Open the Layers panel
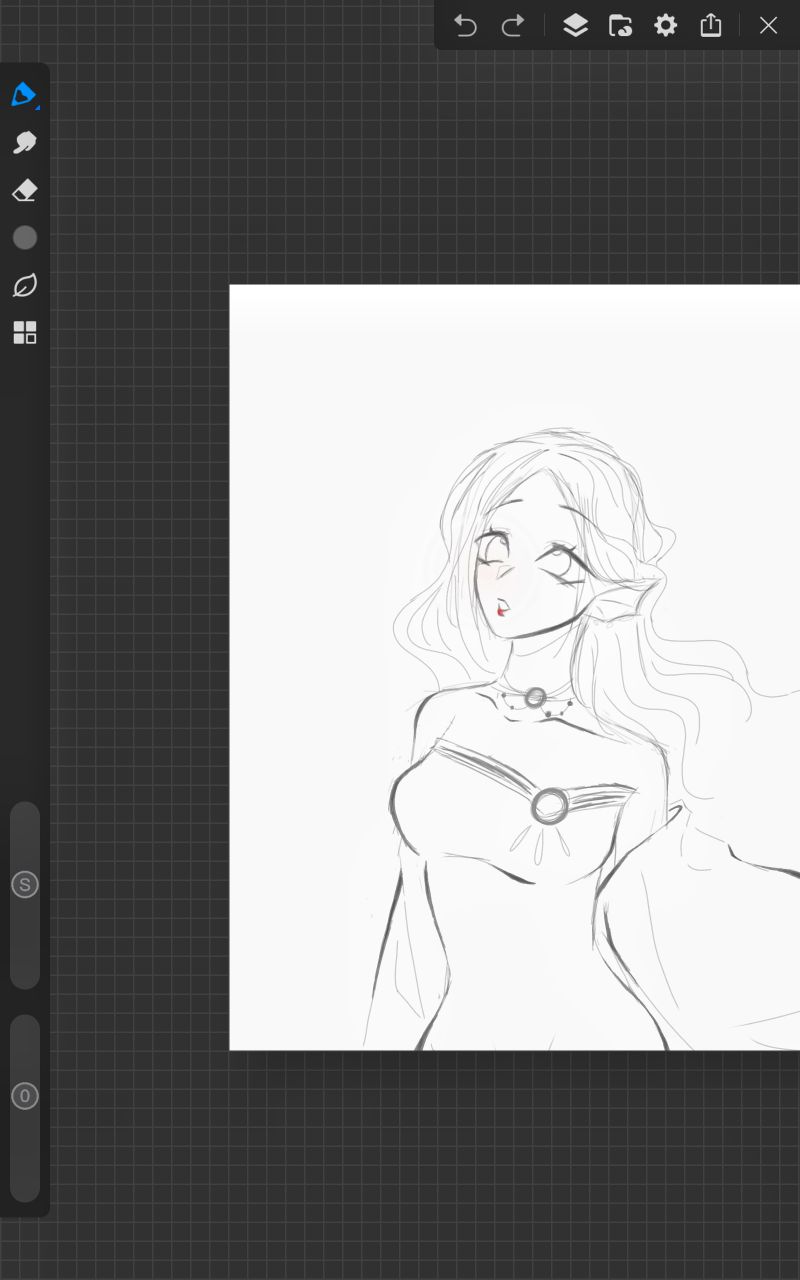Viewport: 800px width, 1280px height. coord(575,26)
